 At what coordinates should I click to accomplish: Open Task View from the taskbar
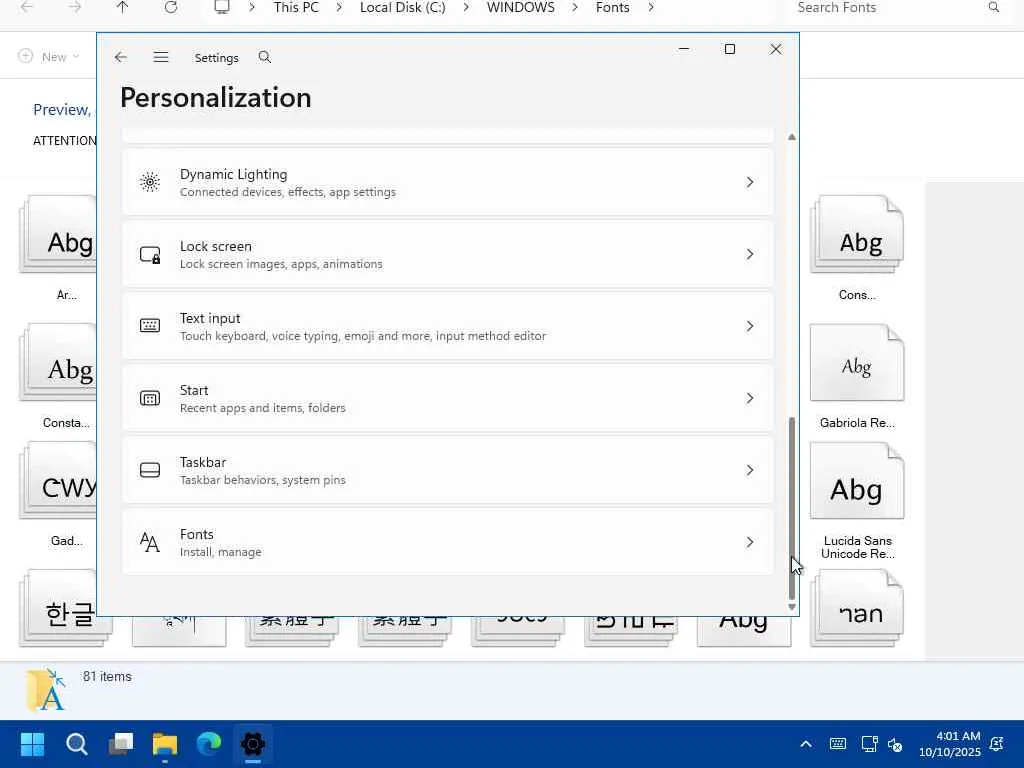(121, 744)
